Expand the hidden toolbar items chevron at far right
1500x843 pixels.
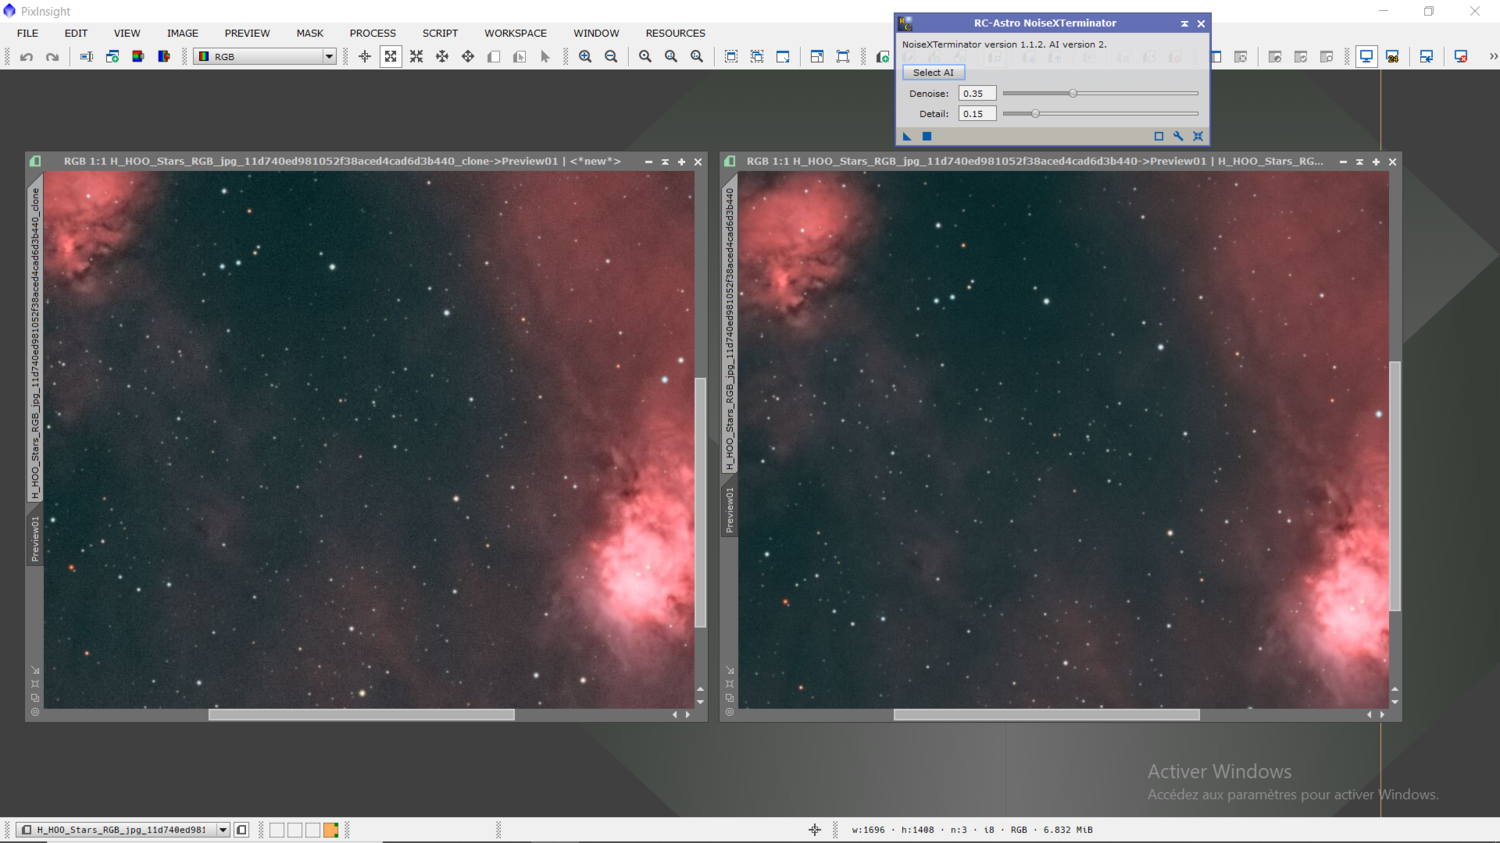pyautogui.click(x=1493, y=57)
